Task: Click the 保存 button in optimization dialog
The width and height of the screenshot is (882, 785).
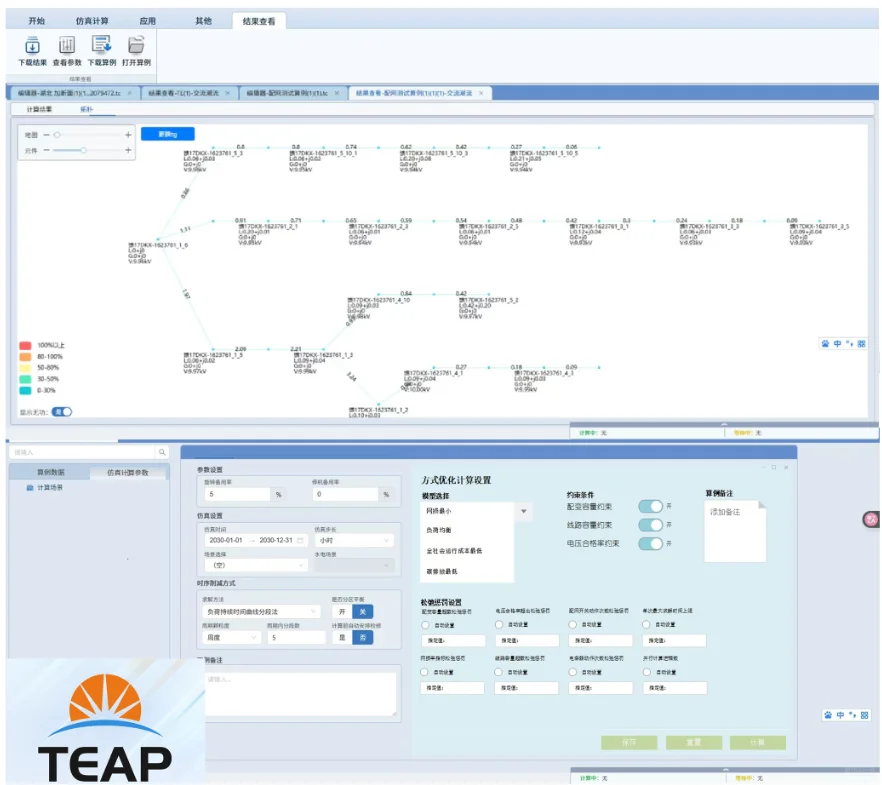Action: (x=629, y=742)
